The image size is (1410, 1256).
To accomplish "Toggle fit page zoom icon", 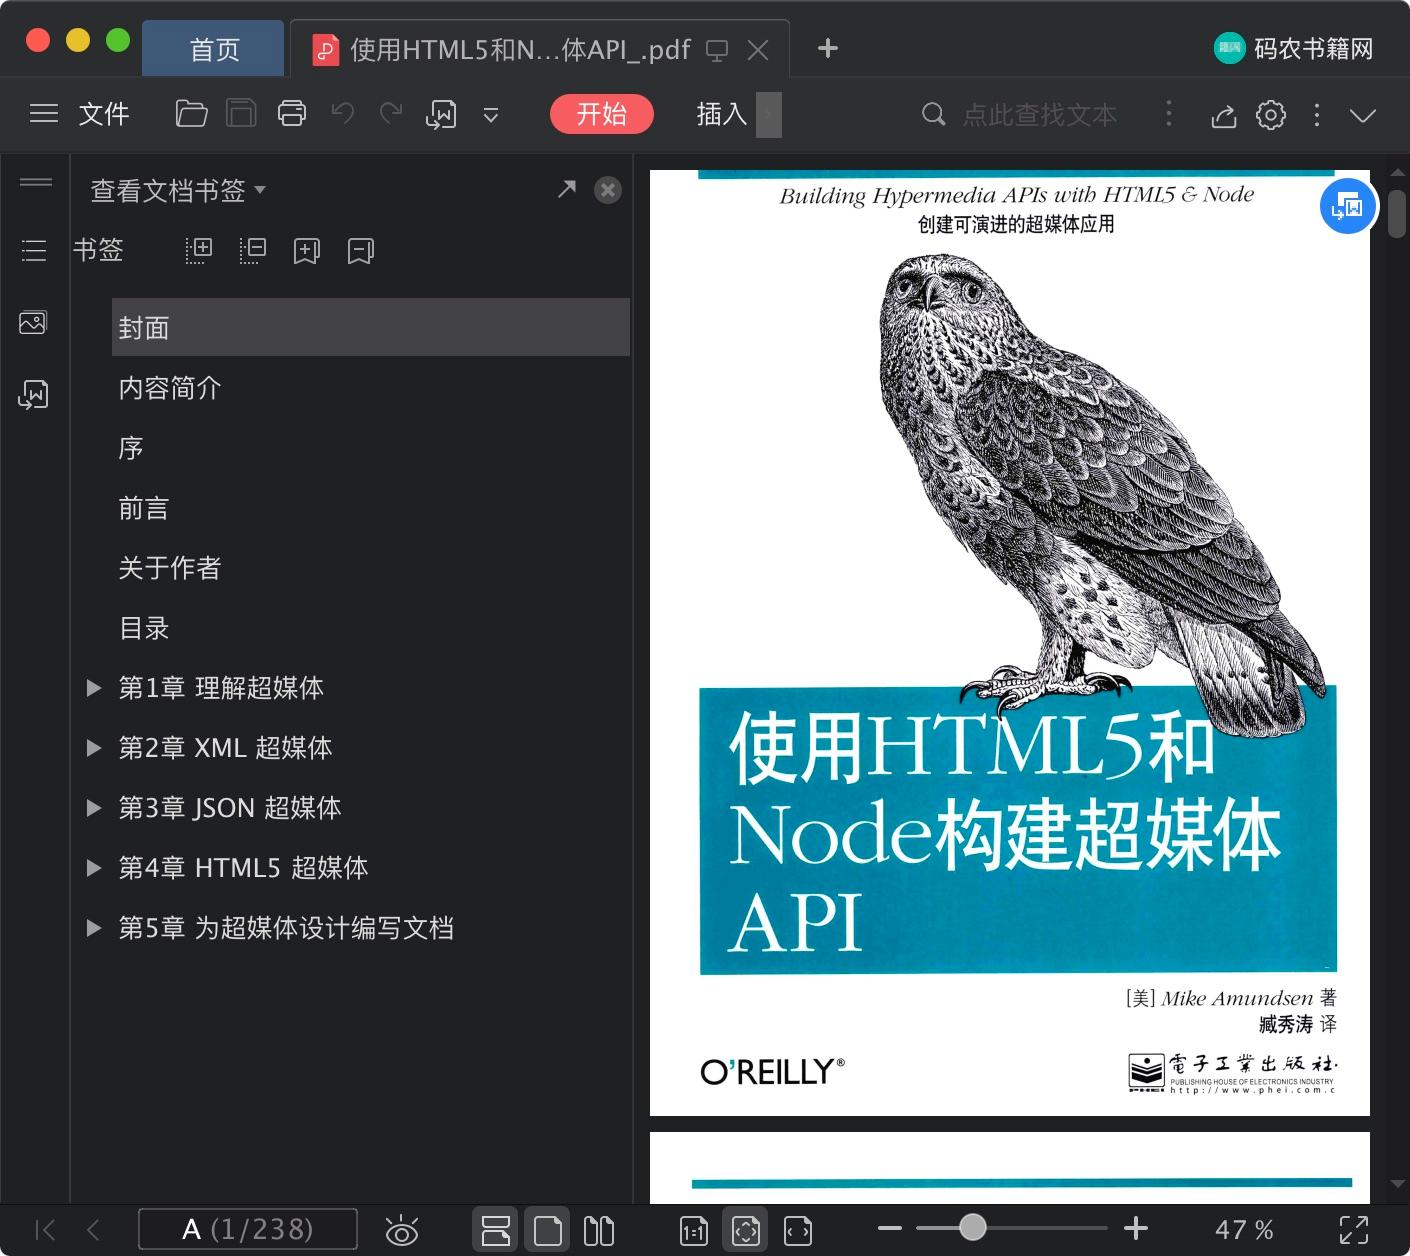I will (746, 1230).
